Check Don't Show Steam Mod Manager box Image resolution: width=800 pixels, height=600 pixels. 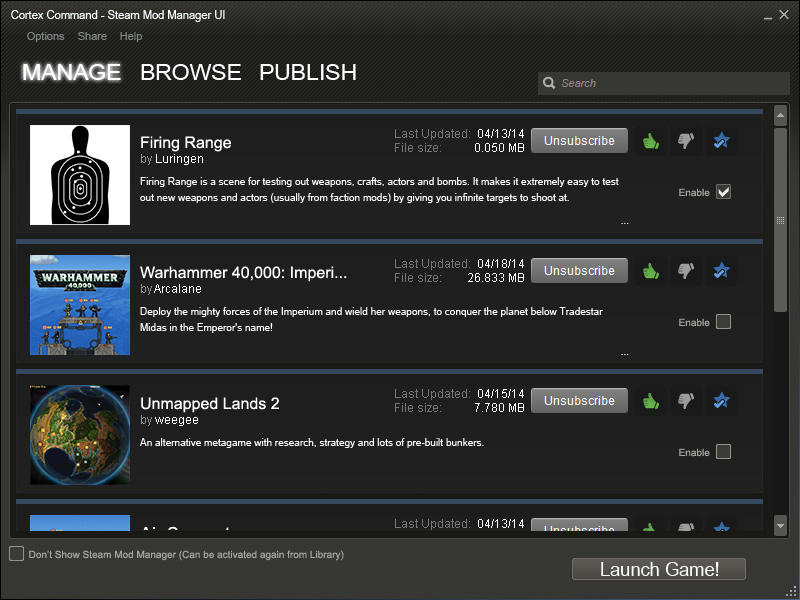[x=16, y=554]
